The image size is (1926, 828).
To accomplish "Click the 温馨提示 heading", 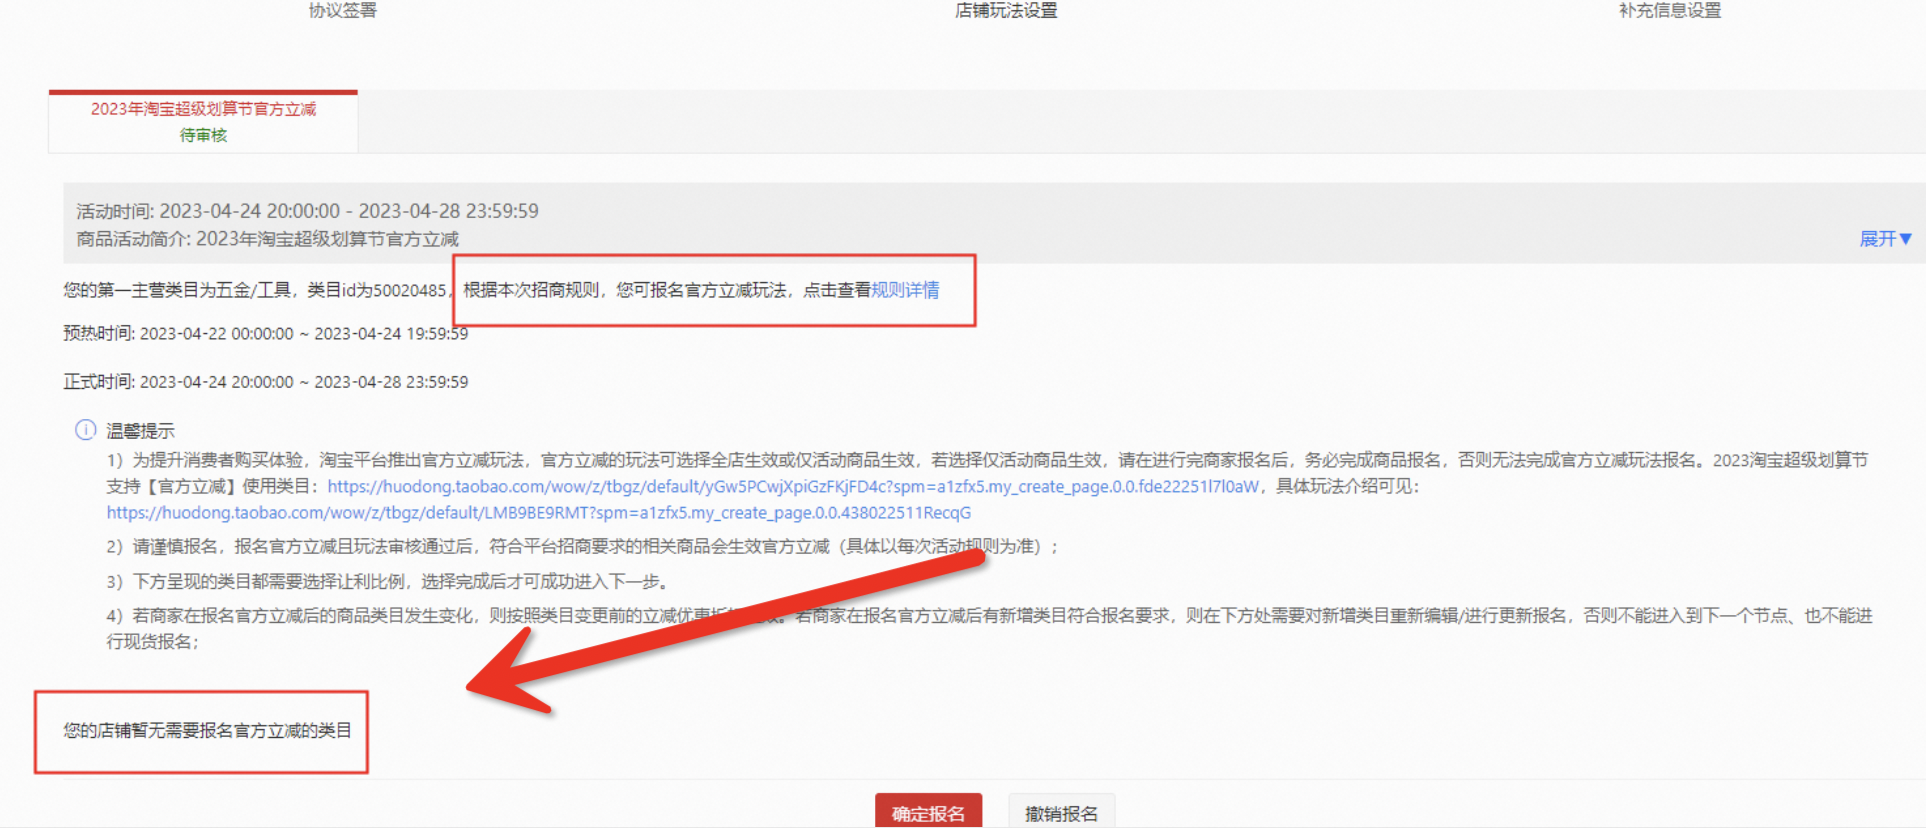I will click(x=140, y=431).
